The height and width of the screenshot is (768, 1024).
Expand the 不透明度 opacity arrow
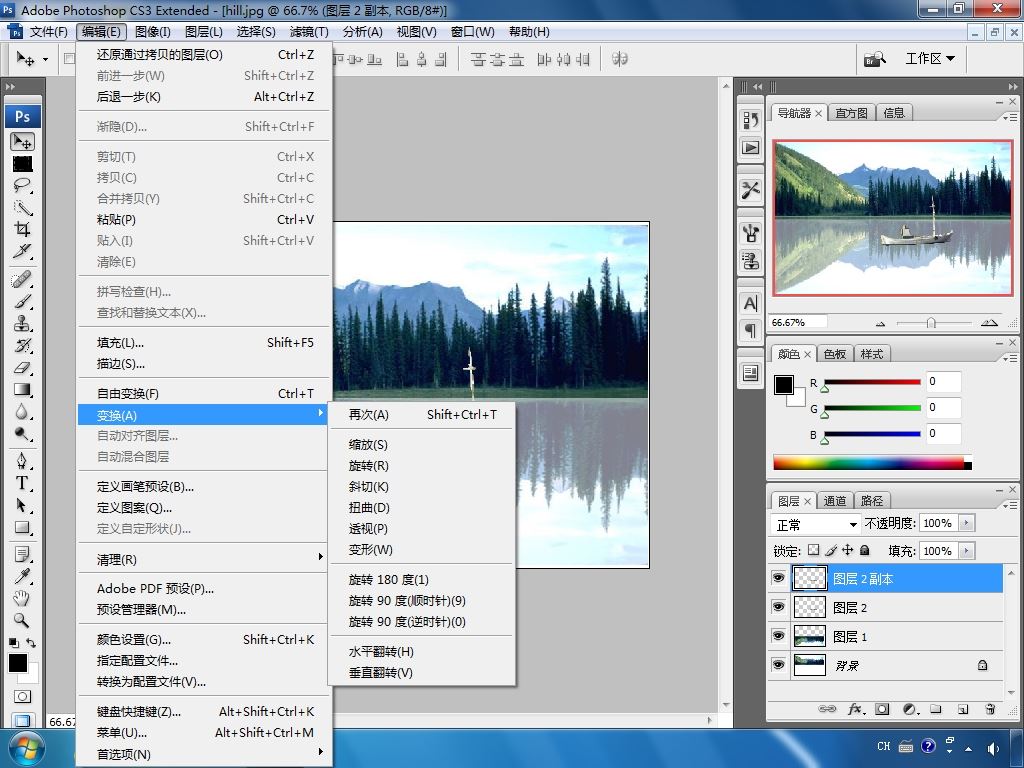966,523
